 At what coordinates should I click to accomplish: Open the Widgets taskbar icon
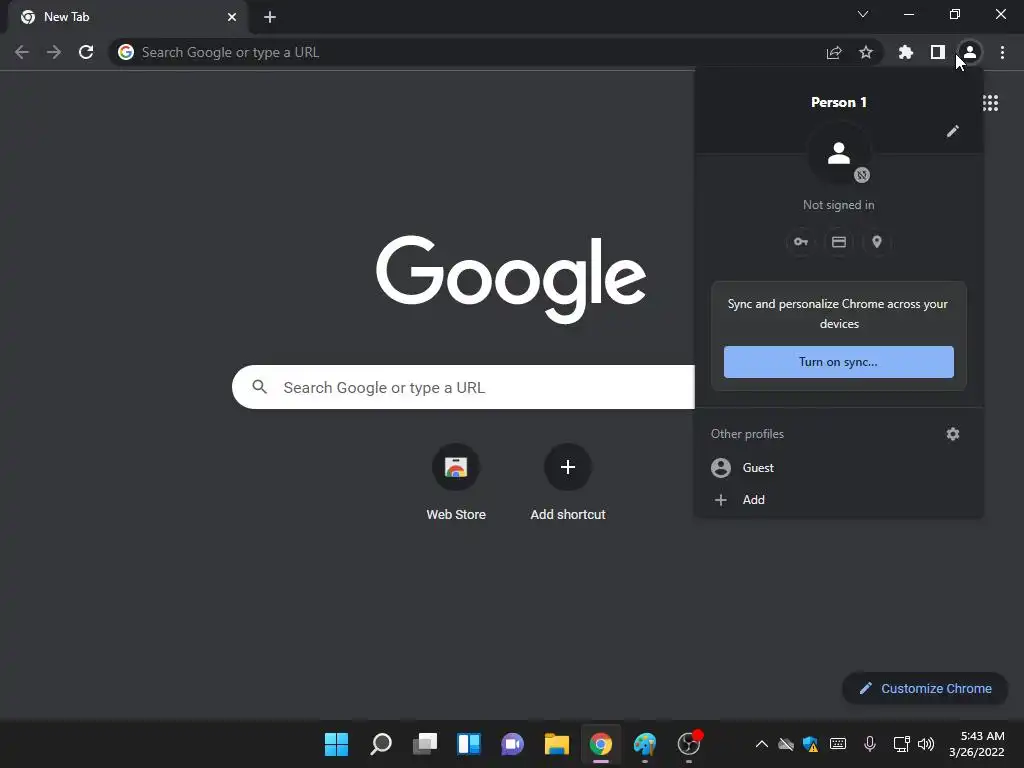click(x=469, y=744)
